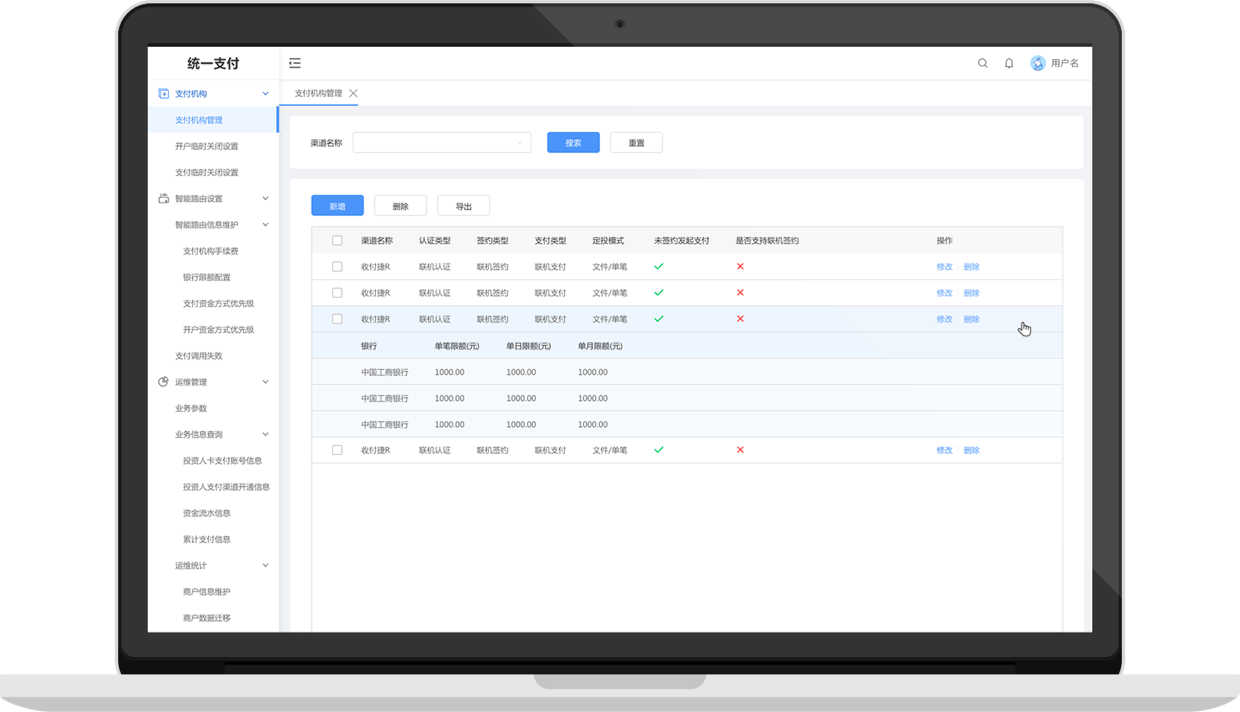Open the 渠道名称 dropdown
The width and height of the screenshot is (1240, 712).
(x=441, y=143)
